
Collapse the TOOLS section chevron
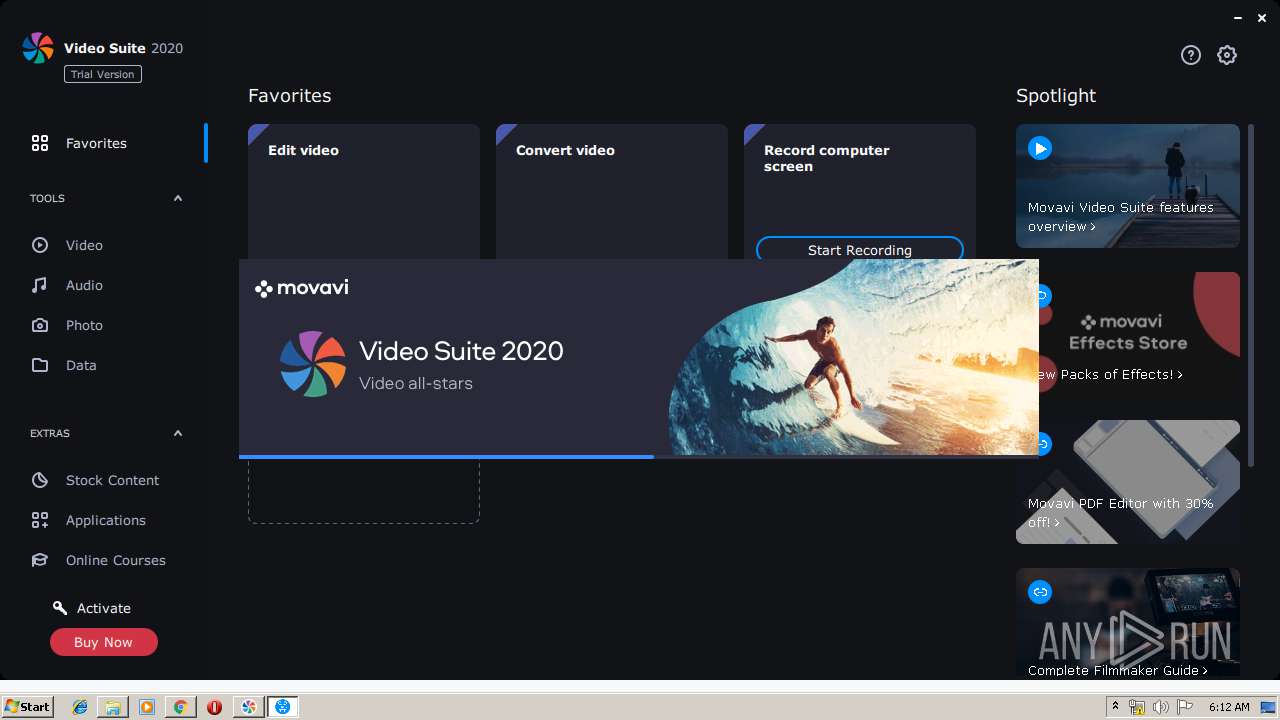point(178,198)
